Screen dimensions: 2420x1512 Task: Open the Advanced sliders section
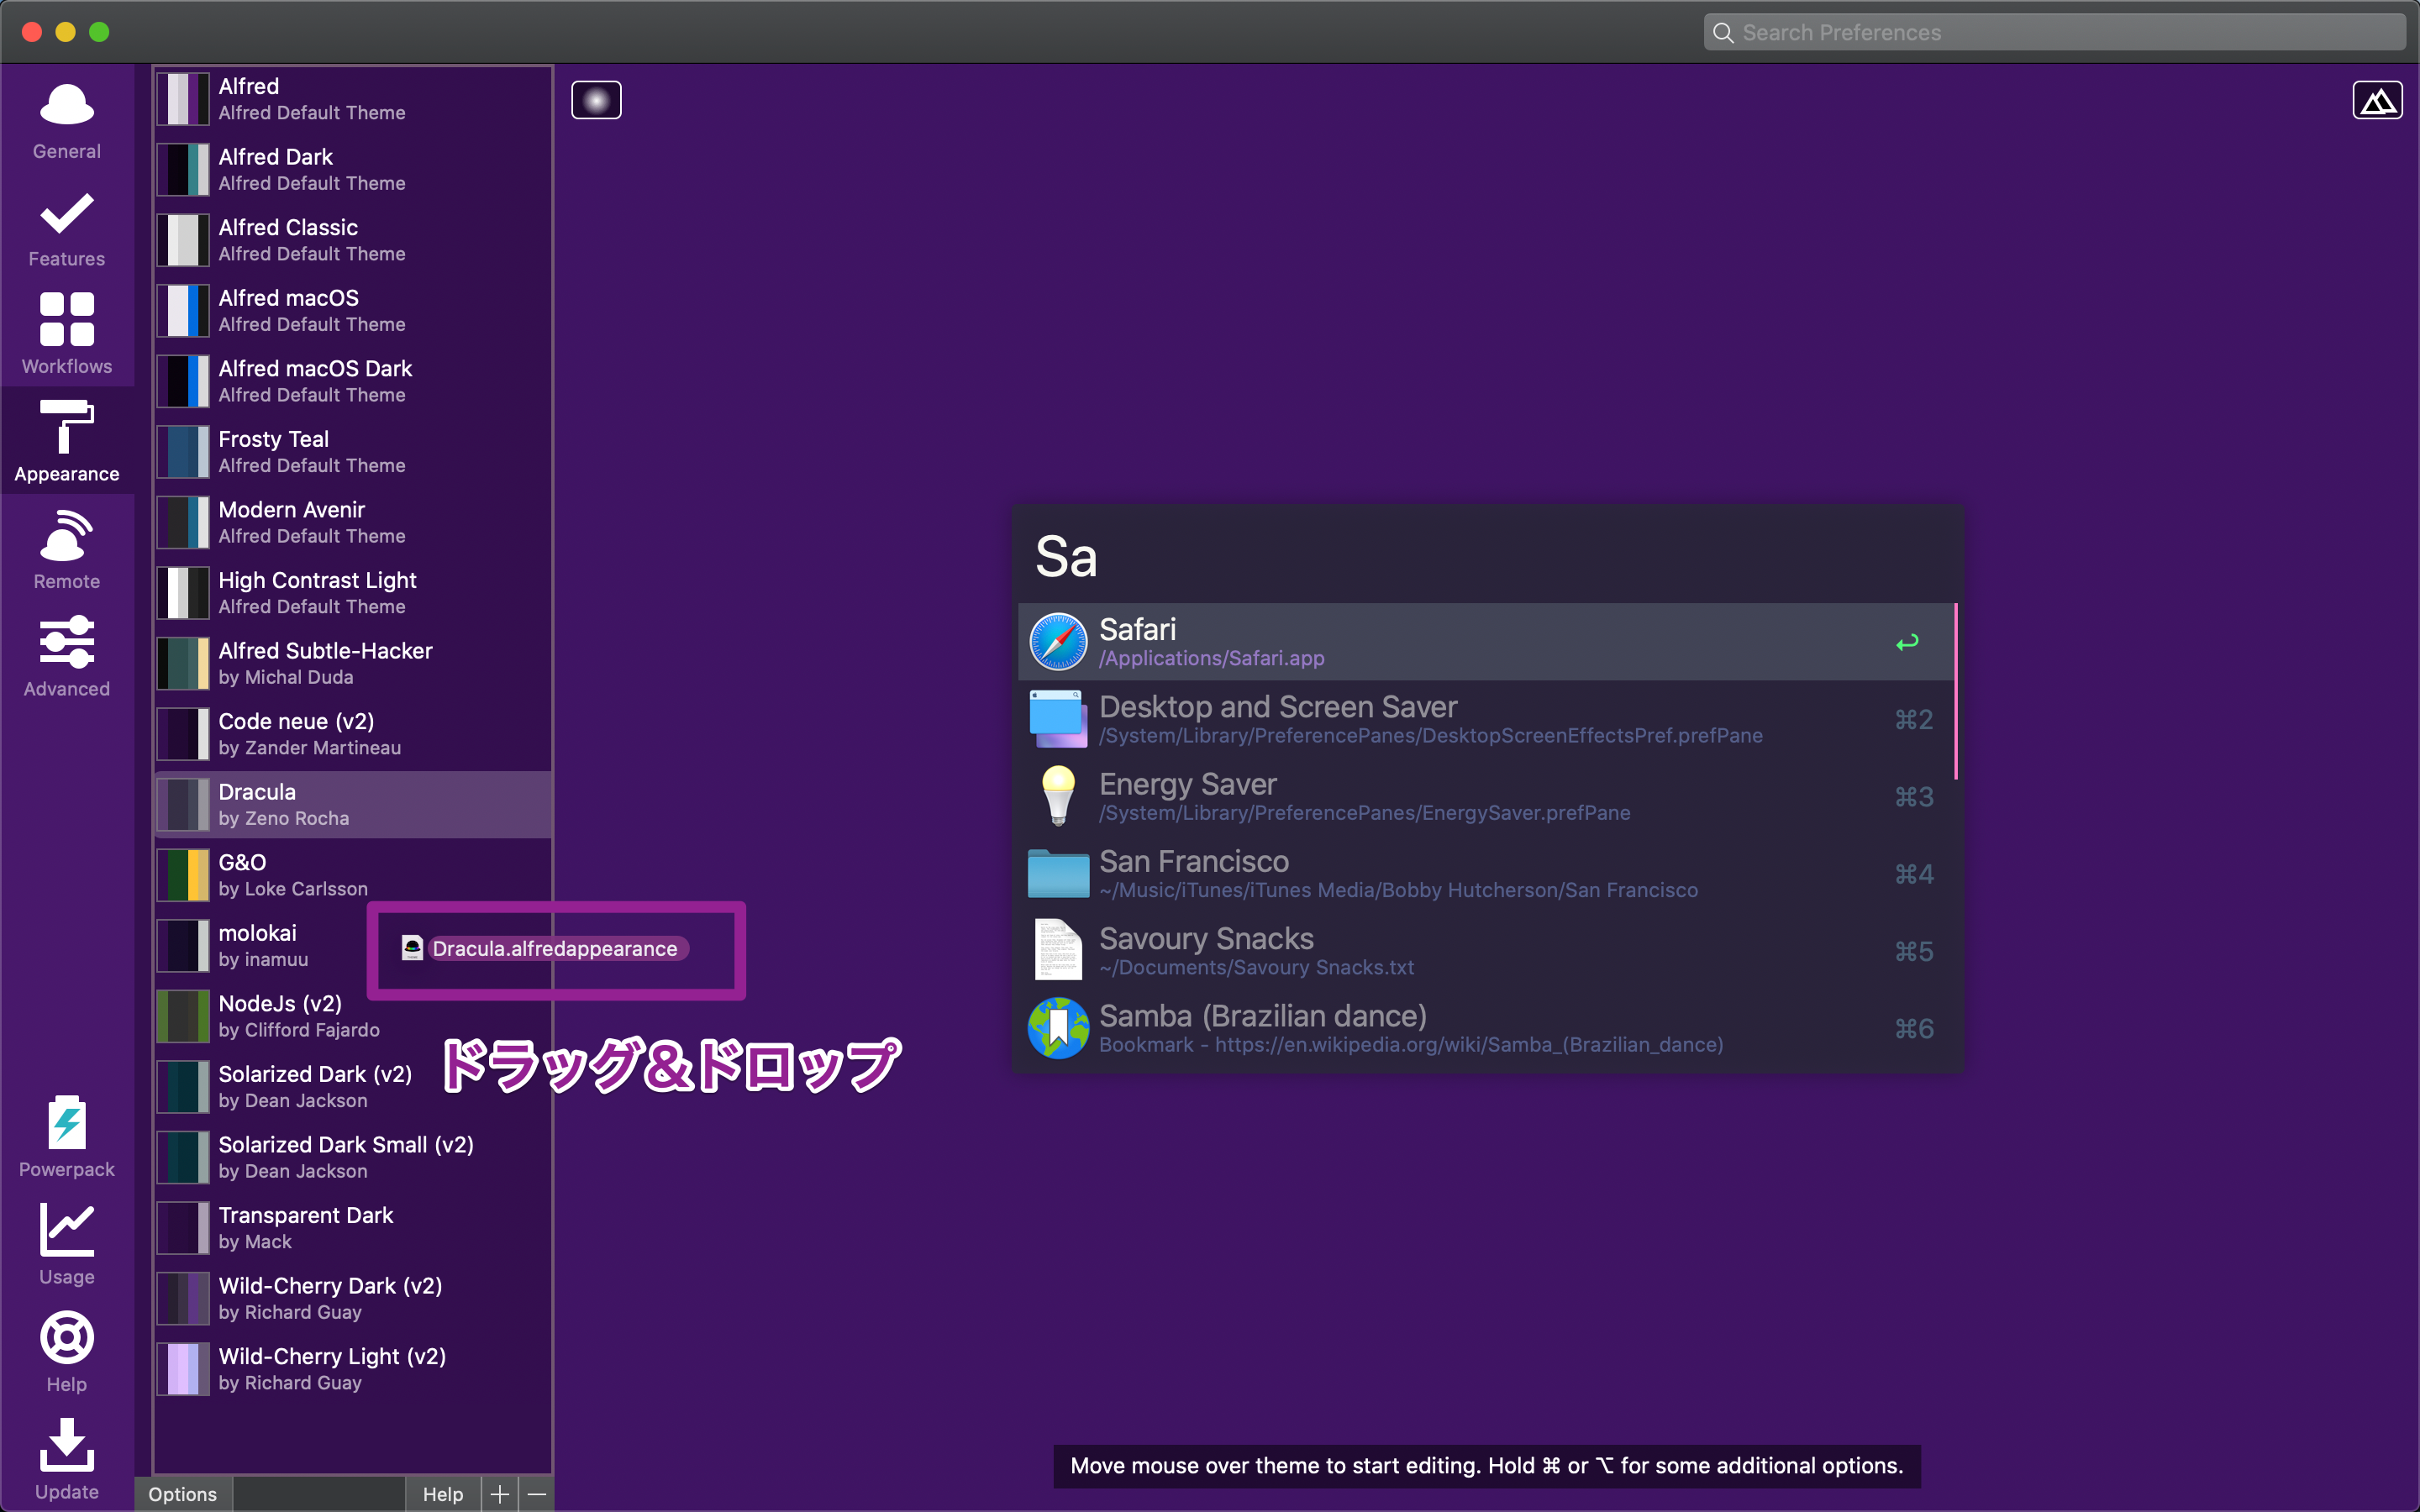67,657
